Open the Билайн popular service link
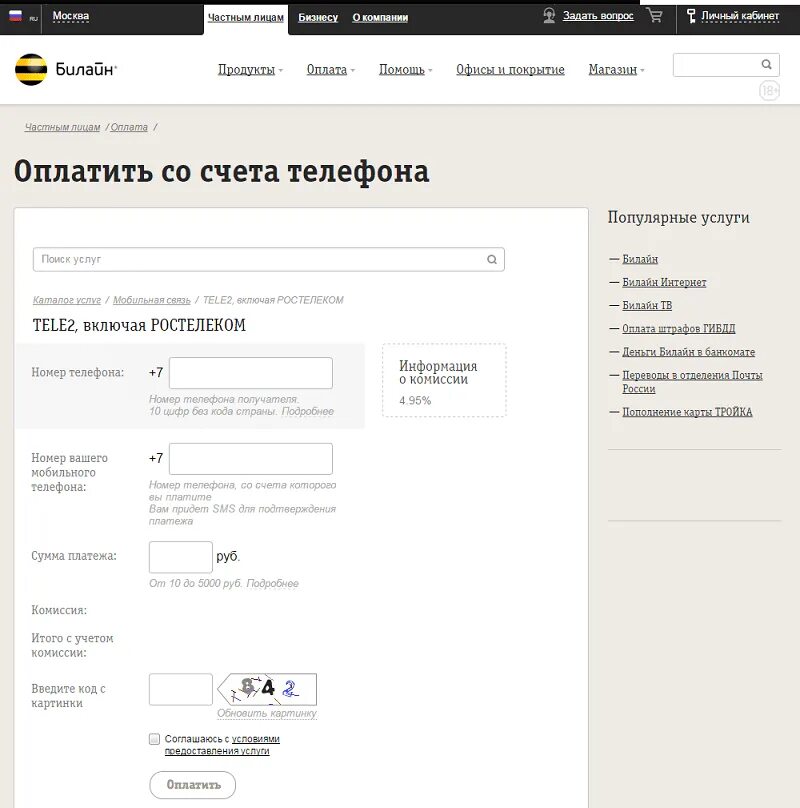 tap(640, 259)
